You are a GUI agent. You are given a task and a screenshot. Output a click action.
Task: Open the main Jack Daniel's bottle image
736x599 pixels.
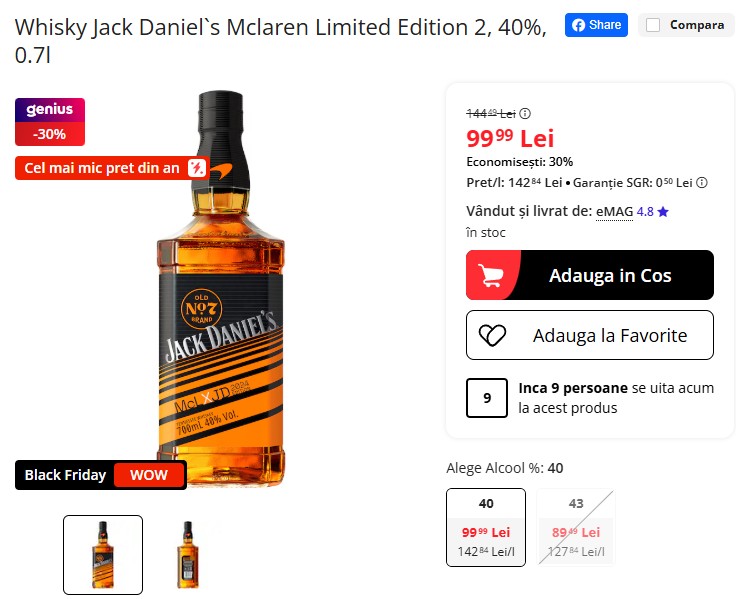pos(221,289)
